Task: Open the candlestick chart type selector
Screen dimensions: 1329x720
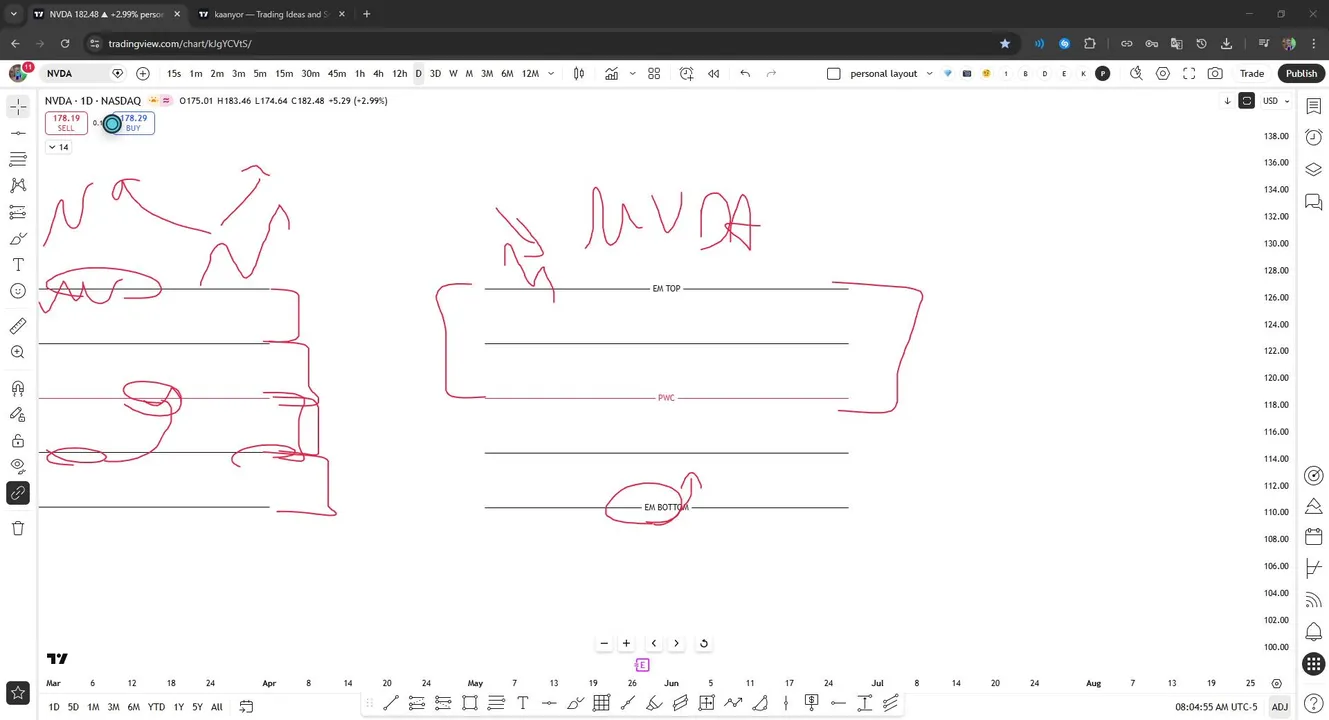Action: click(579, 73)
